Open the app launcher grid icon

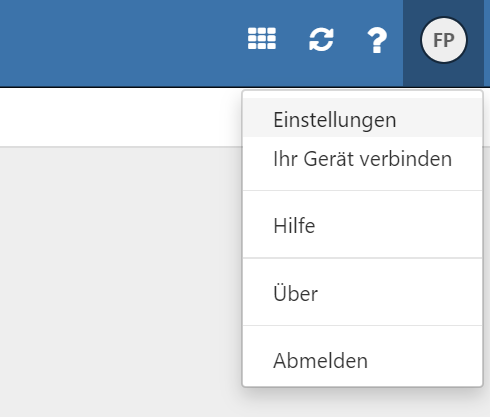[262, 38]
